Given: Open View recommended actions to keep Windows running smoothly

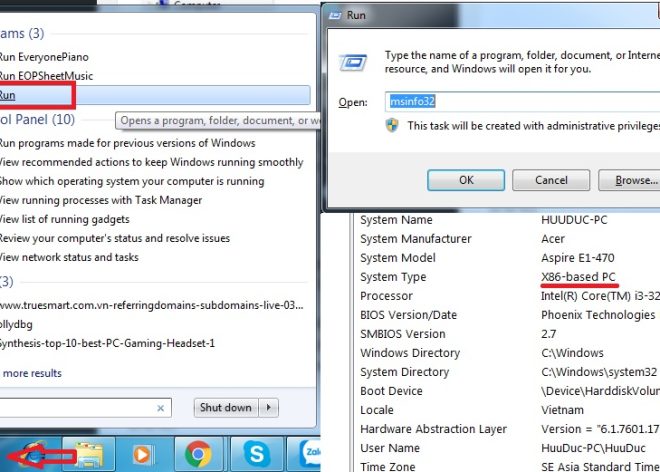Looking at the screenshot, I should coord(152,162).
